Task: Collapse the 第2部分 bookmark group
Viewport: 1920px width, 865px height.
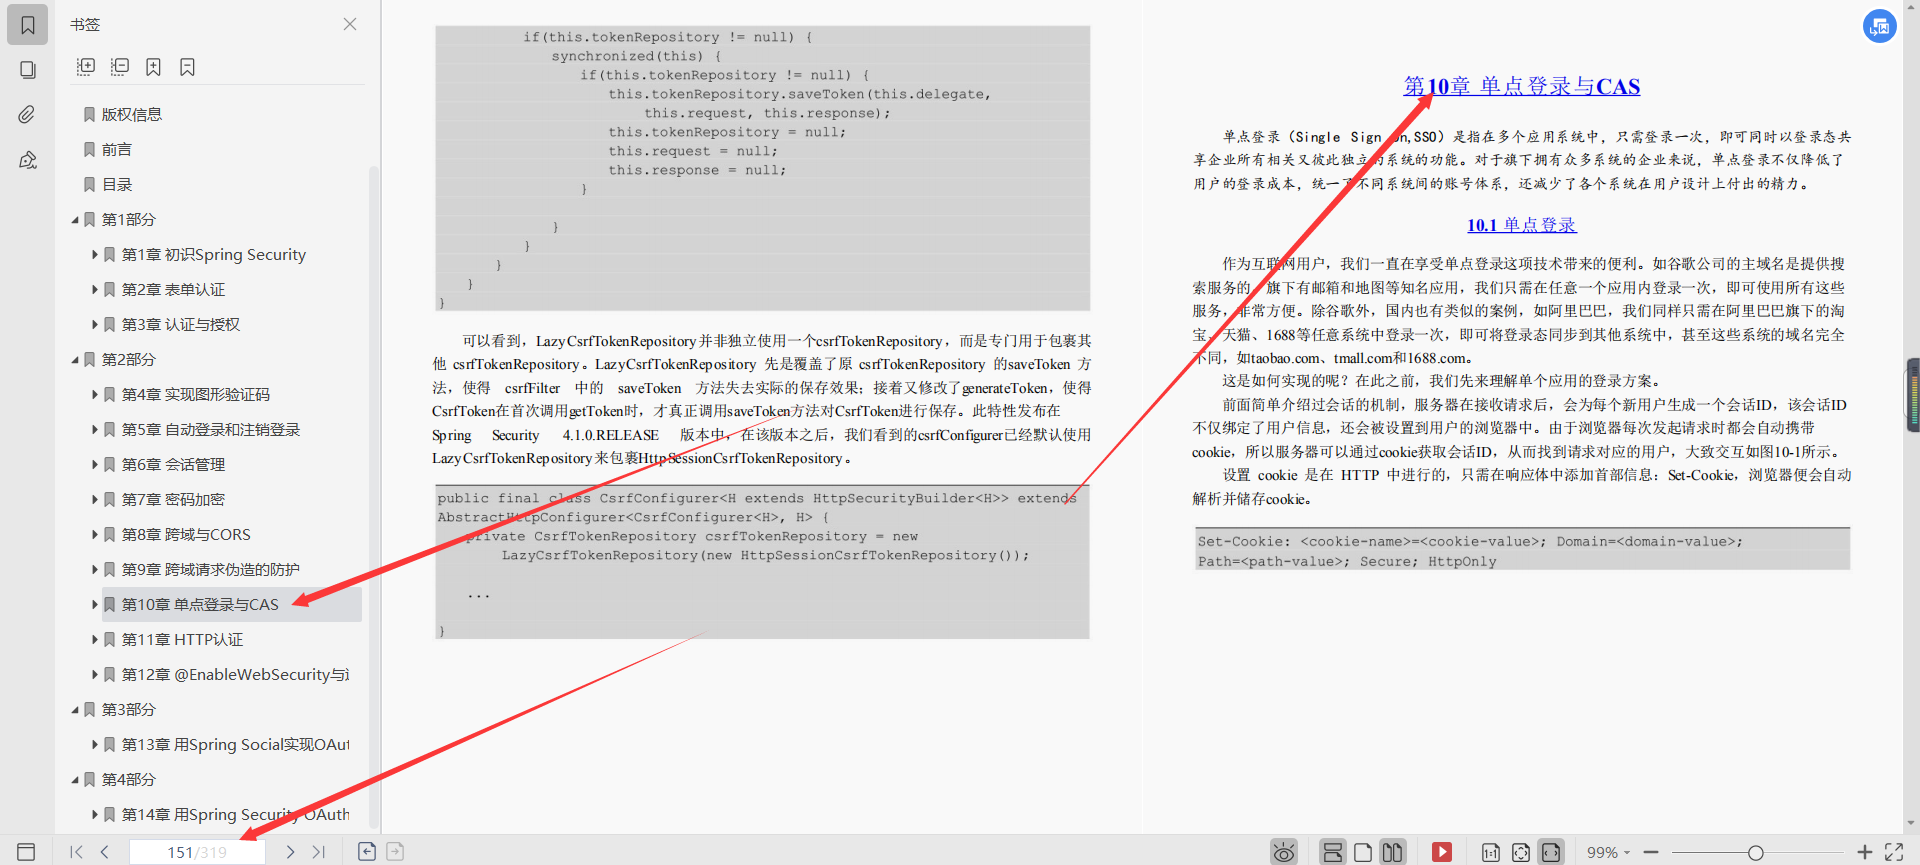Action: pos(75,360)
